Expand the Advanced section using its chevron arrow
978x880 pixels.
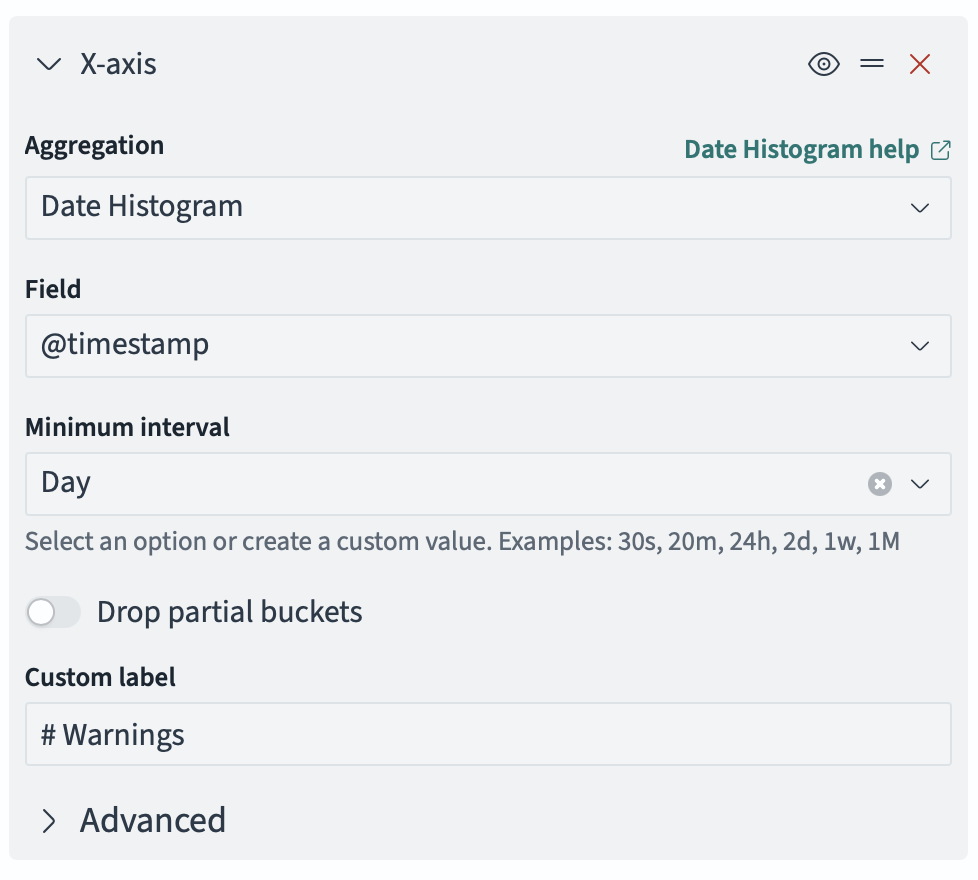(x=48, y=821)
